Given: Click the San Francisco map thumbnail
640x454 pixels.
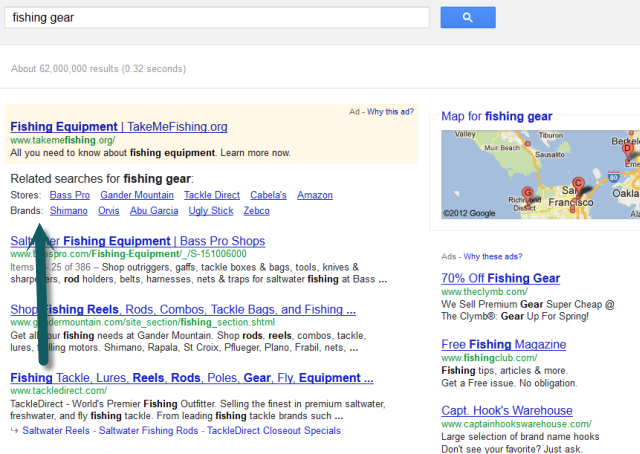Looking at the screenshot, I should [540, 174].
